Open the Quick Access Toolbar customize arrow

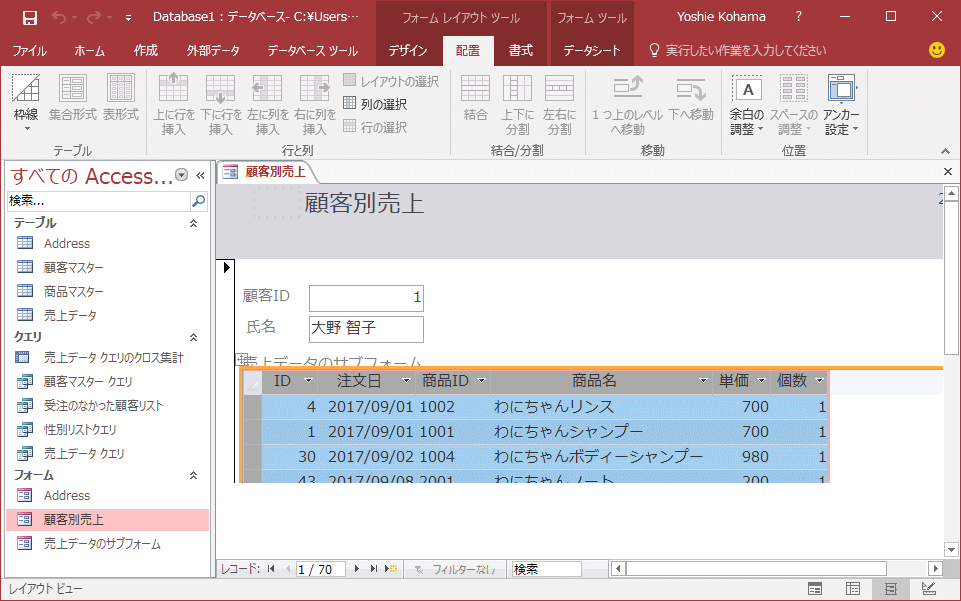click(128, 18)
